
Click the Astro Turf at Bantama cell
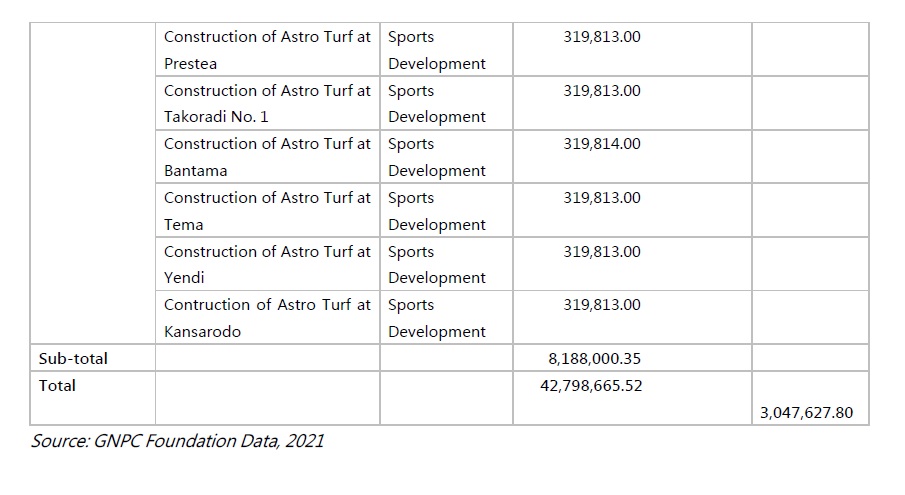point(267,157)
